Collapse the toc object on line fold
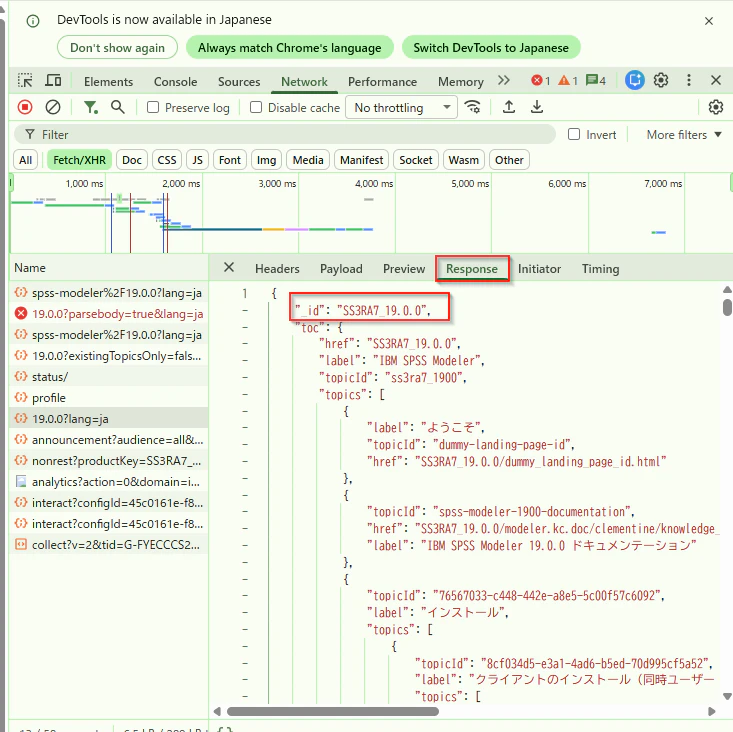The image size is (733, 732). [x=244, y=327]
